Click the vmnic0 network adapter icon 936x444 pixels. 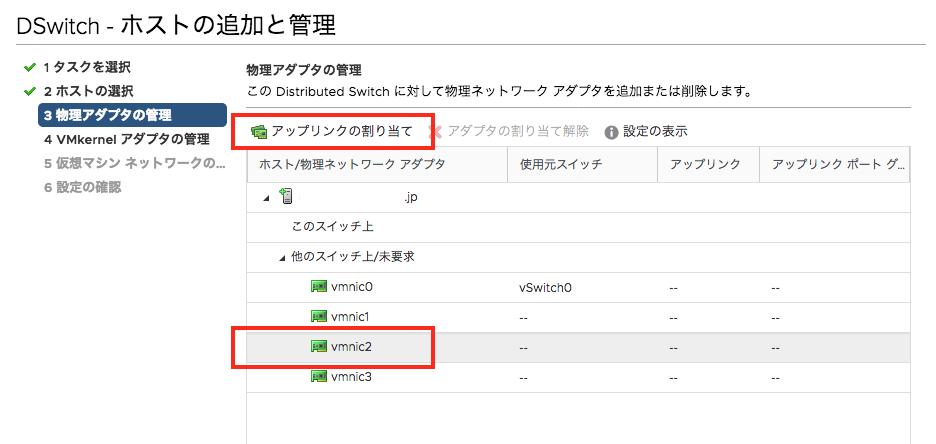click(x=319, y=286)
